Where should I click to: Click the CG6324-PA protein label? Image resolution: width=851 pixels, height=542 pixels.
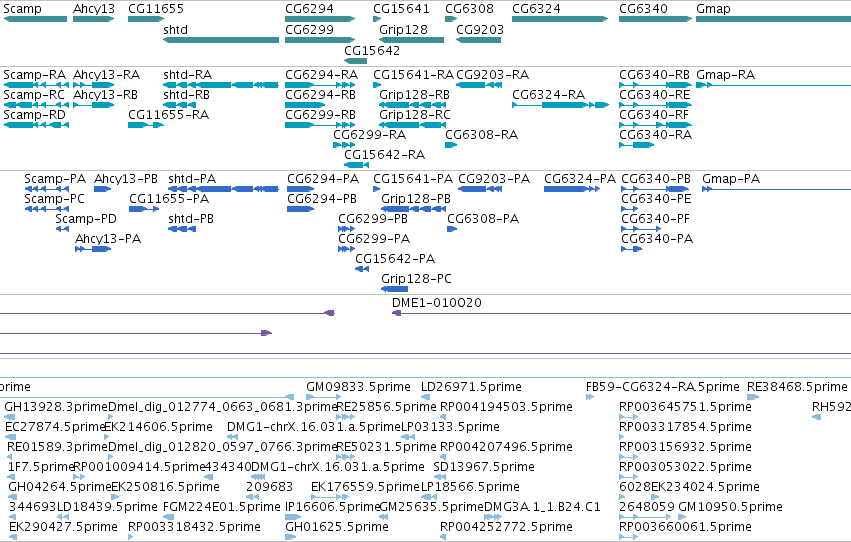coord(580,179)
